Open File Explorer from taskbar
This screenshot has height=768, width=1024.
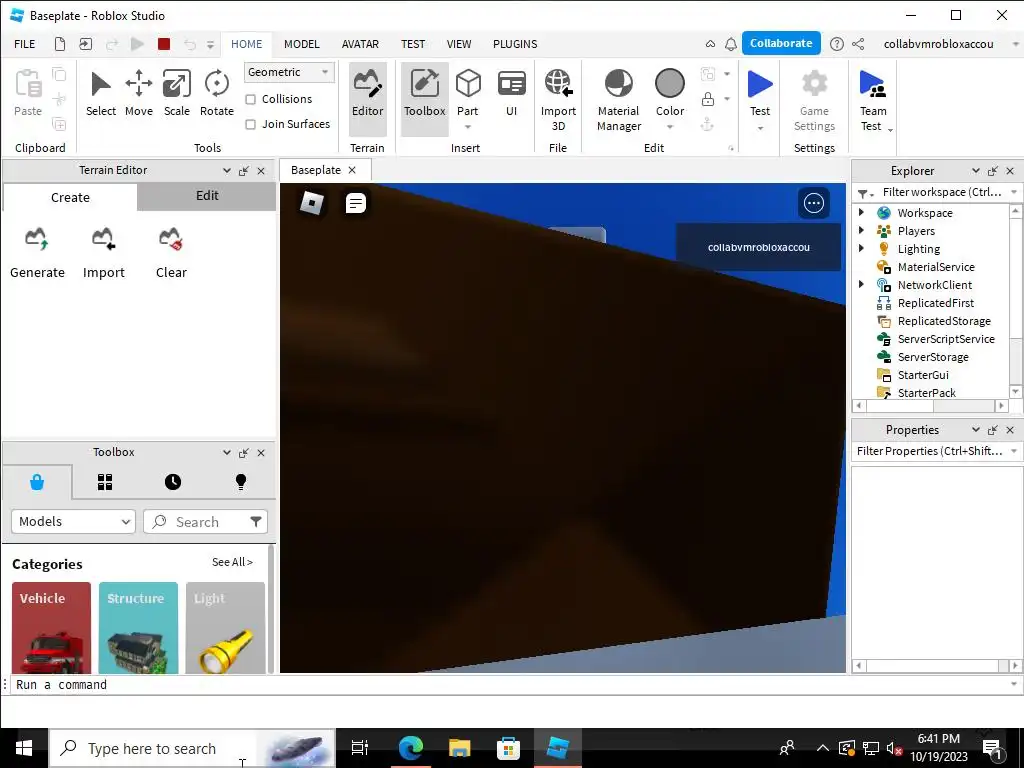pyautogui.click(x=459, y=748)
